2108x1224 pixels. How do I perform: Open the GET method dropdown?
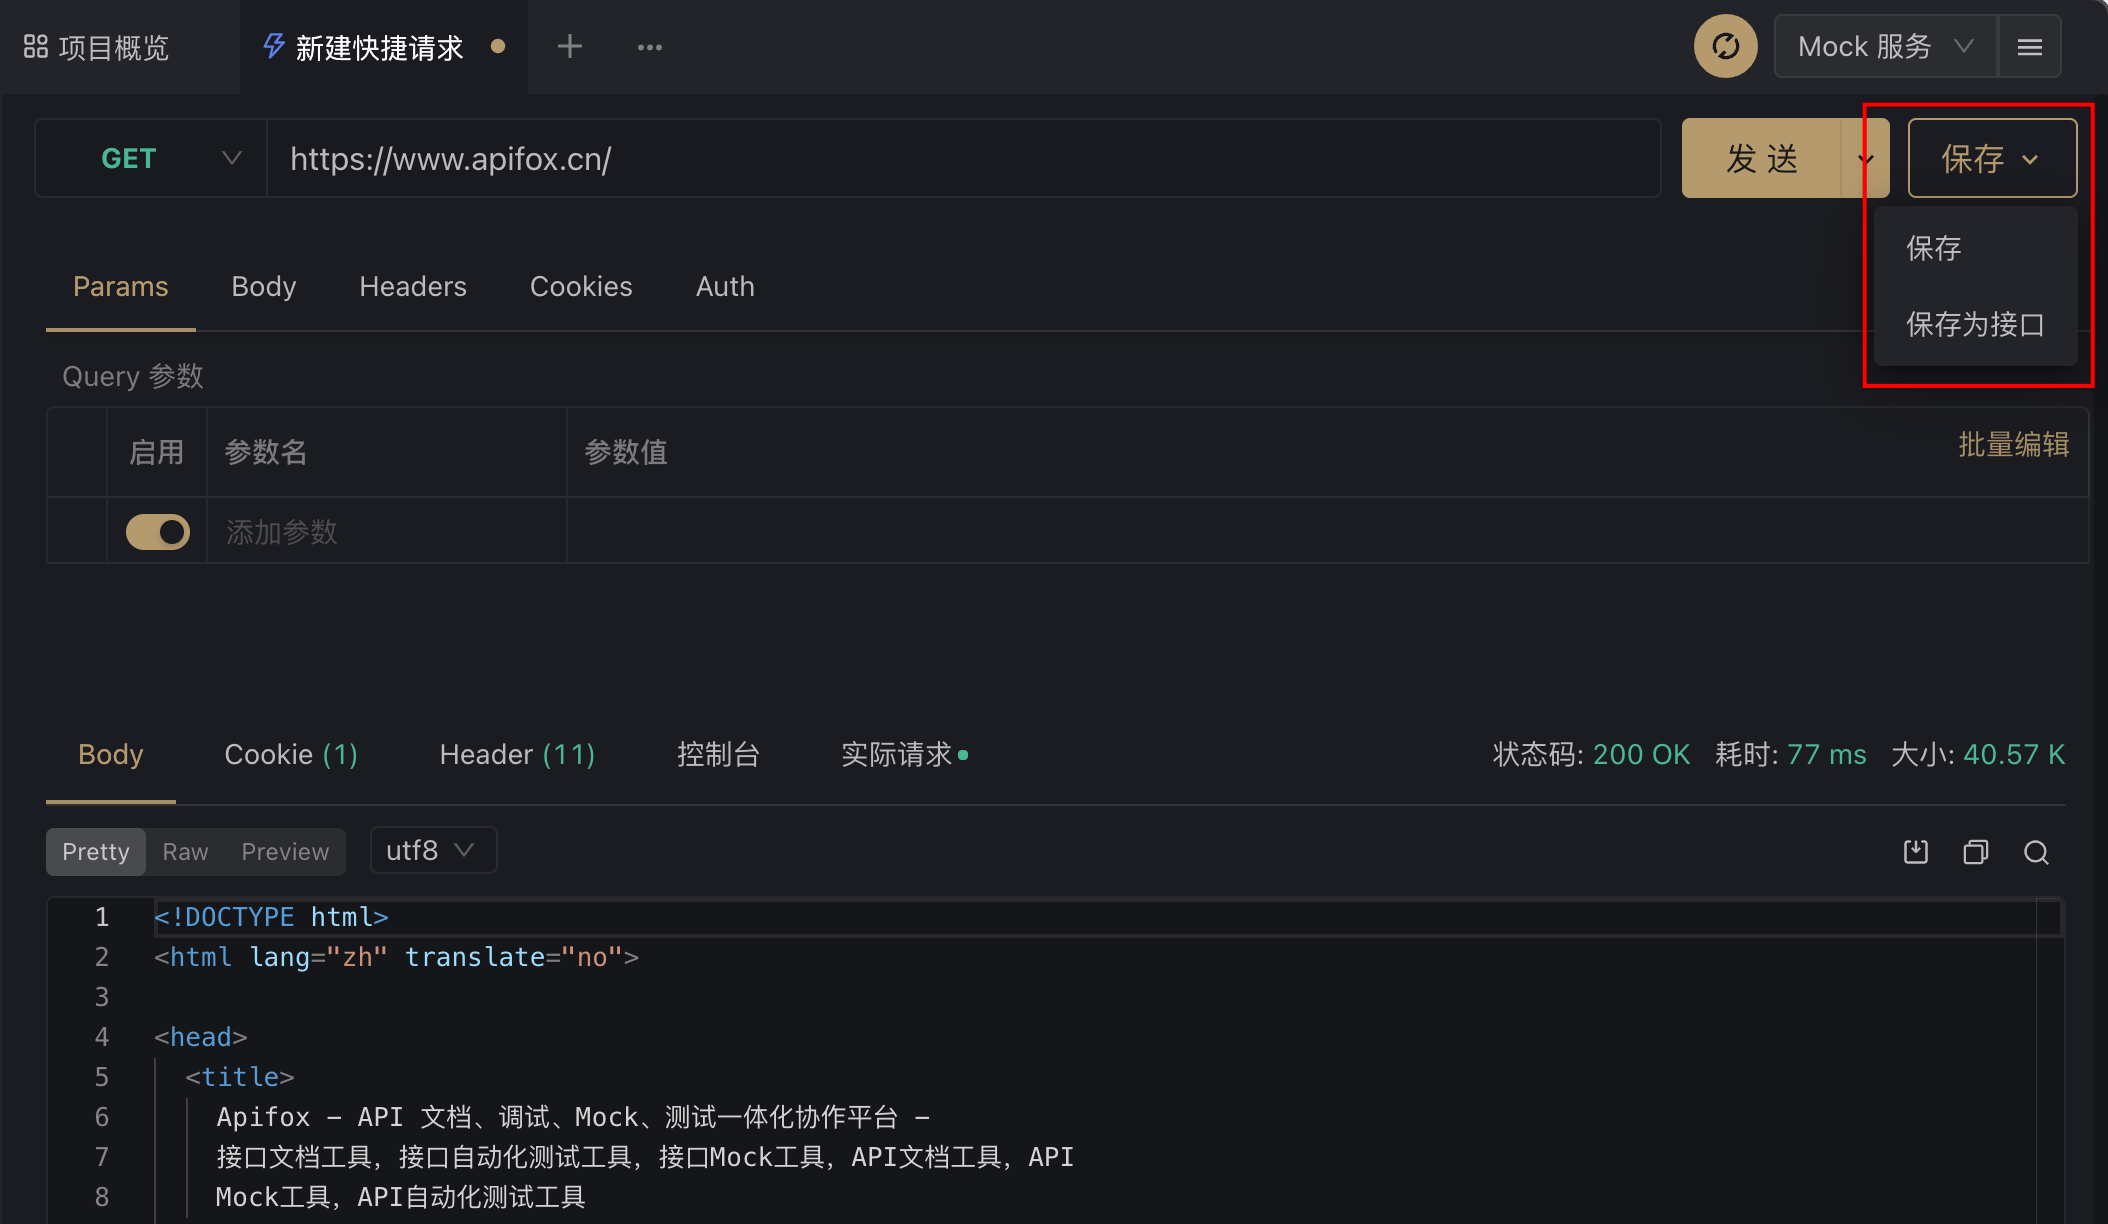point(152,159)
